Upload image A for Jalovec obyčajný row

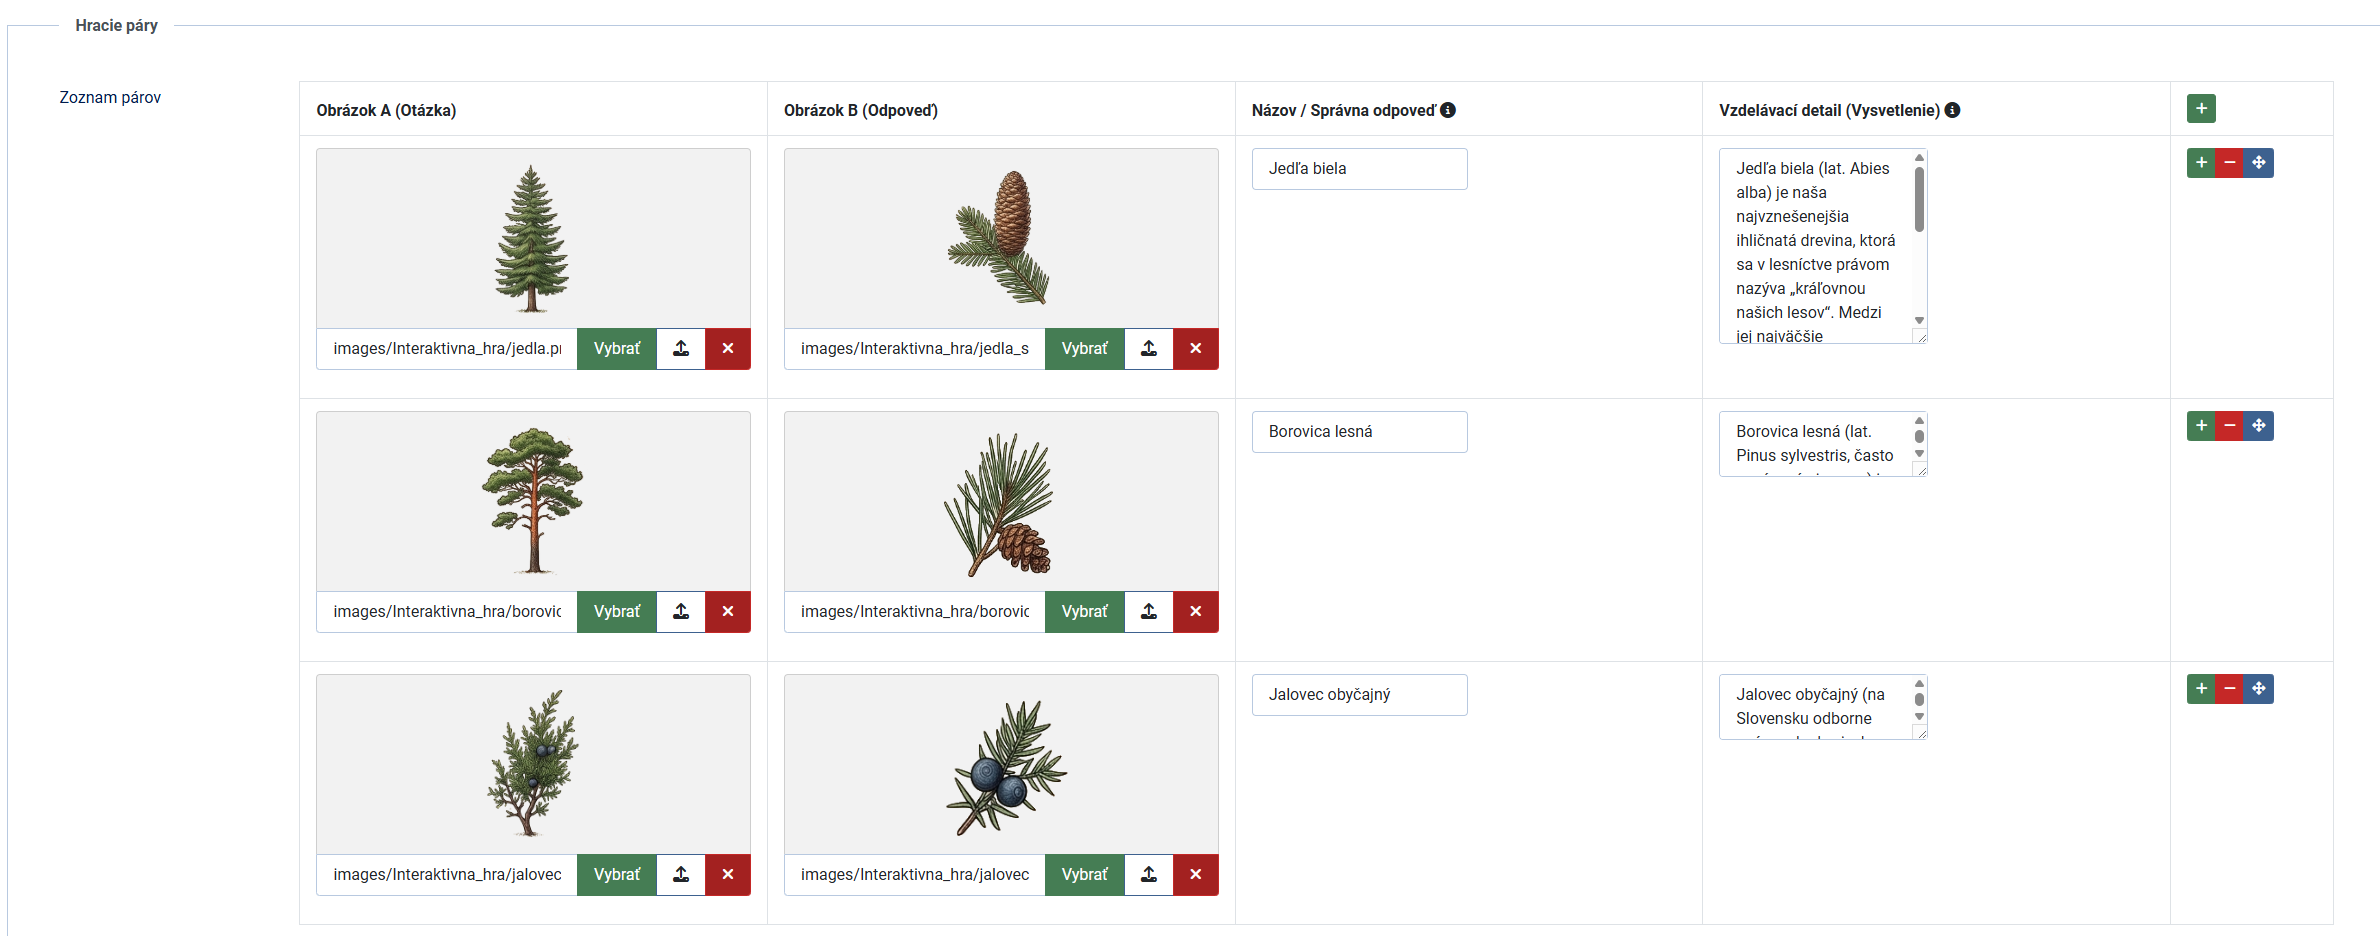click(681, 875)
